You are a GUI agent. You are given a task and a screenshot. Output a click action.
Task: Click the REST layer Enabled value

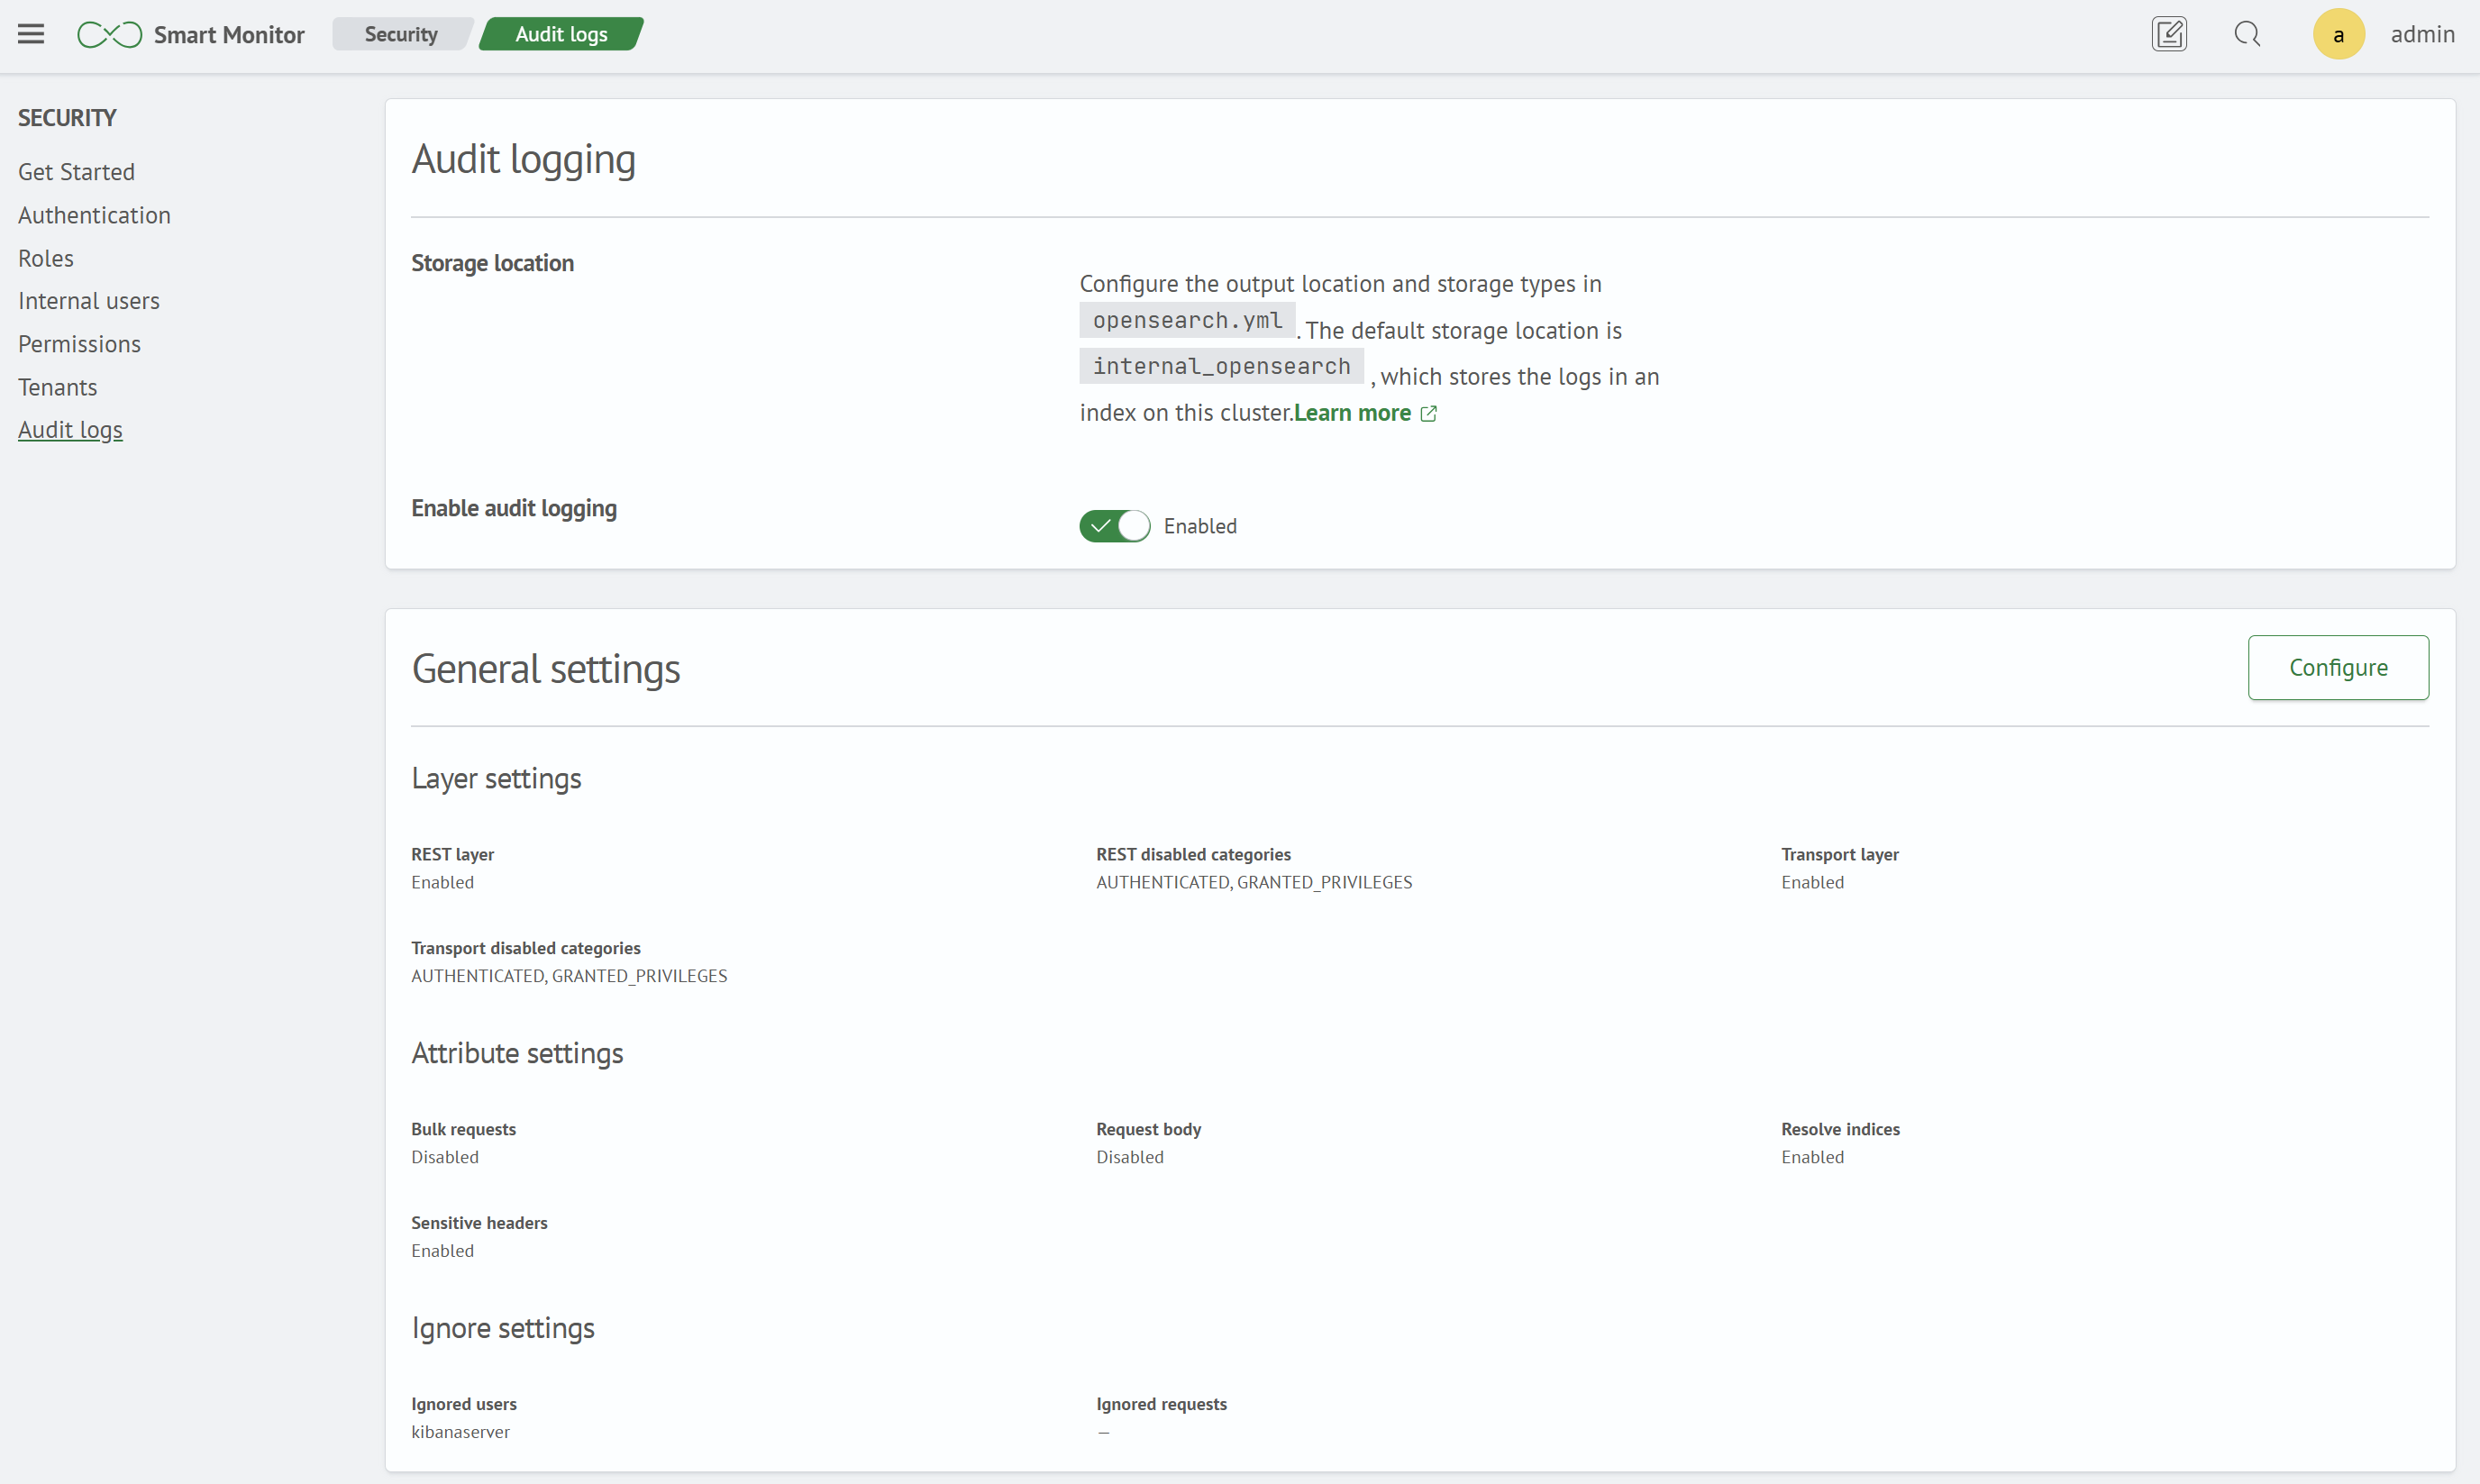click(442, 882)
